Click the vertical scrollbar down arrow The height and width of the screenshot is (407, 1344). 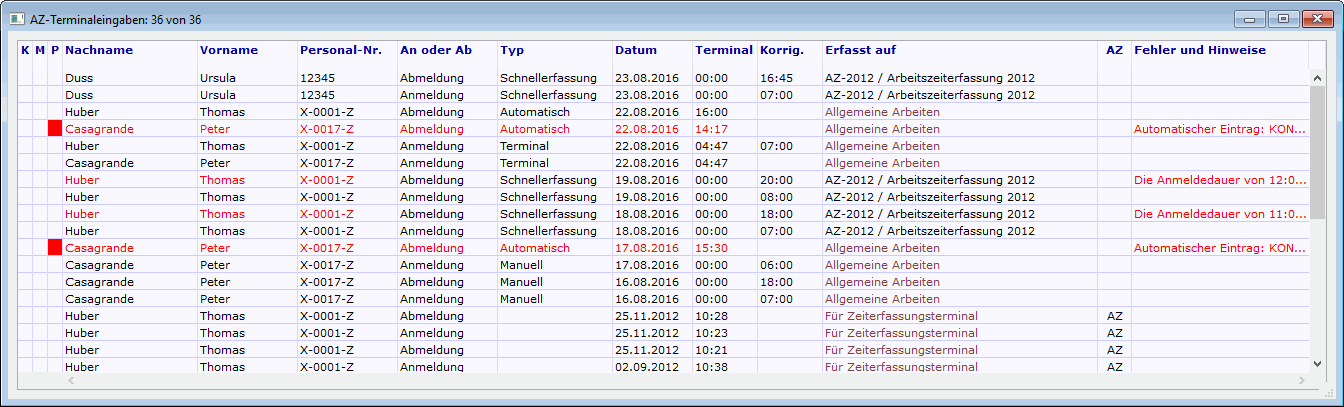click(x=1317, y=364)
